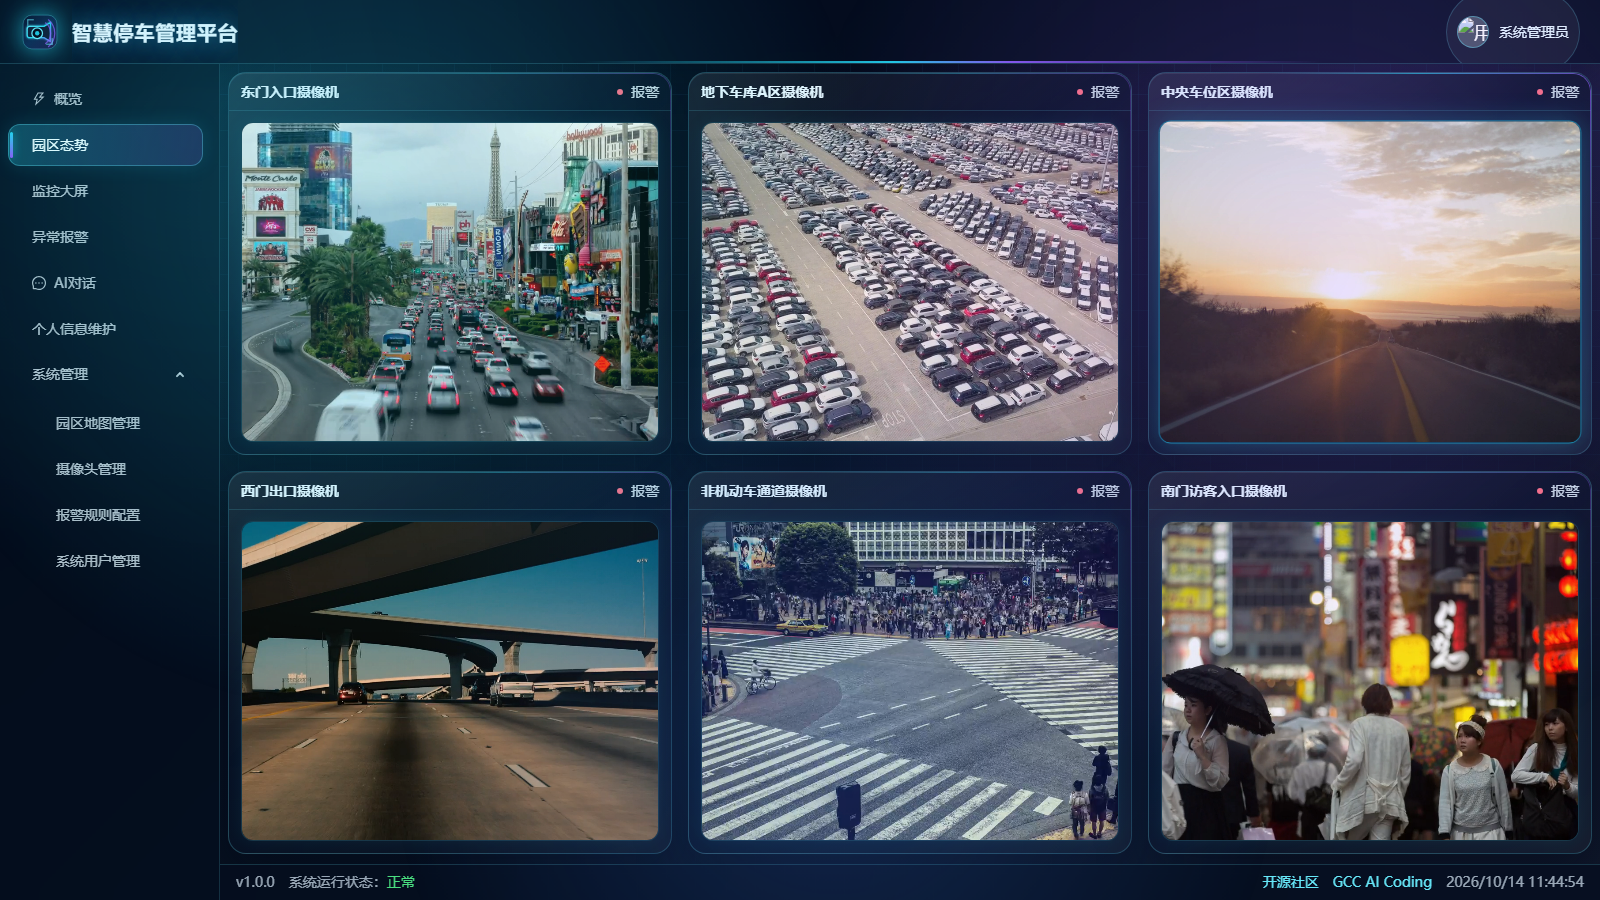
Task: Select the 园区态势 menu item
Action: point(105,145)
